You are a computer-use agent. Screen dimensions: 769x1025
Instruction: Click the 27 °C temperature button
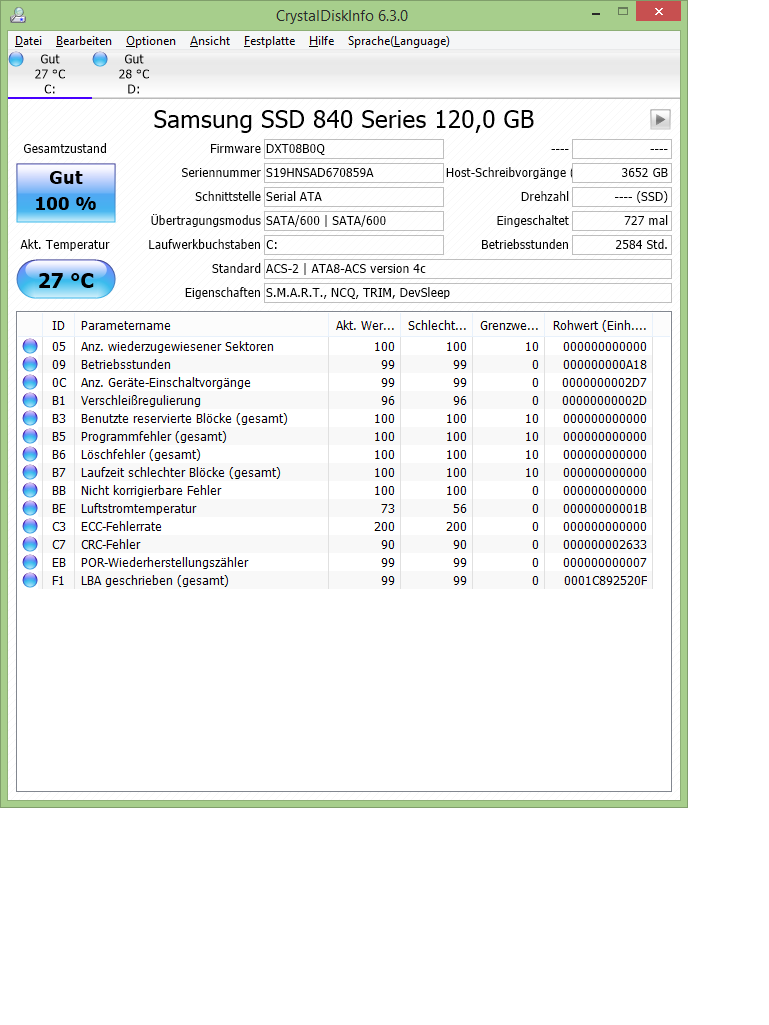coord(66,280)
